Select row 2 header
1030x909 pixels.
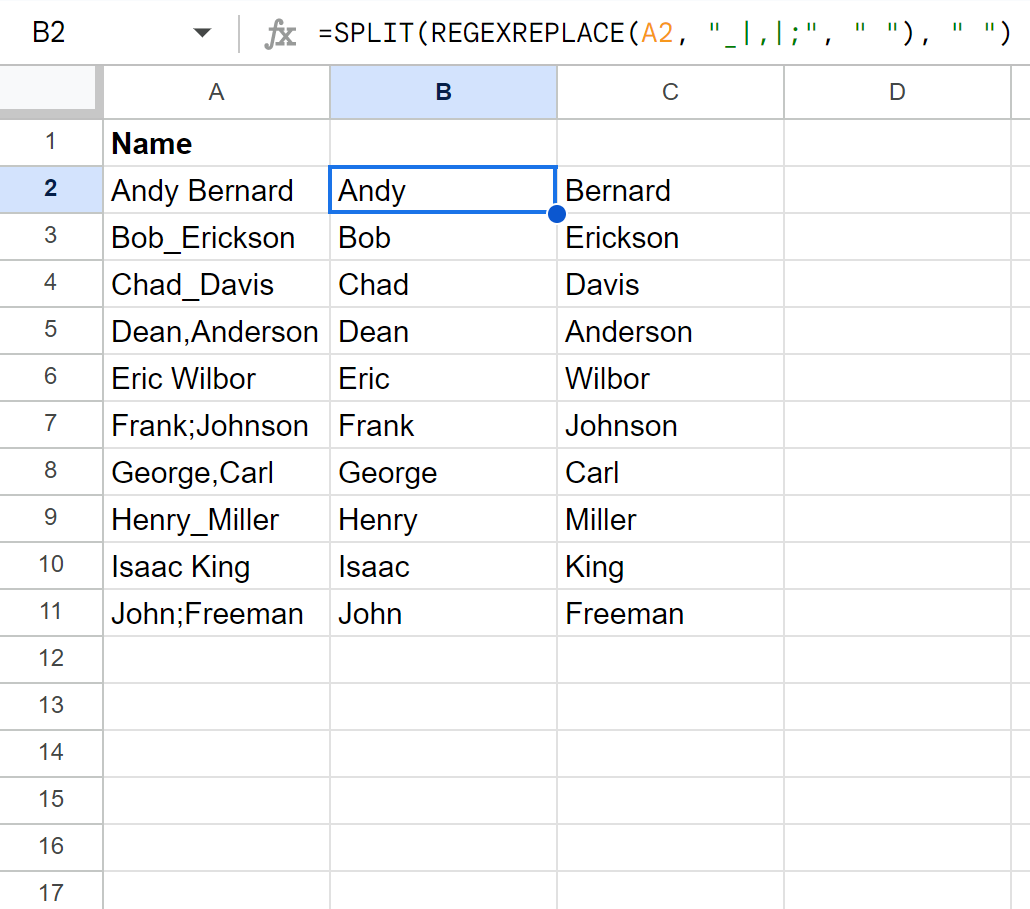pyautogui.click(x=51, y=189)
